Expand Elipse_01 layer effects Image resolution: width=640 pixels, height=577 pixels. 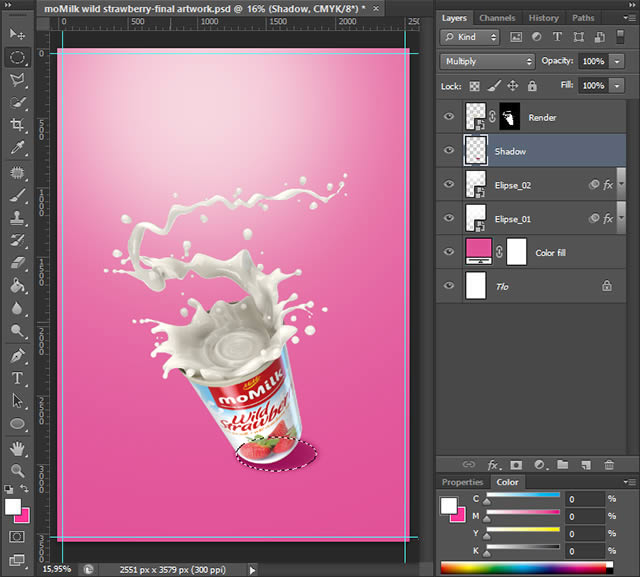(621, 218)
